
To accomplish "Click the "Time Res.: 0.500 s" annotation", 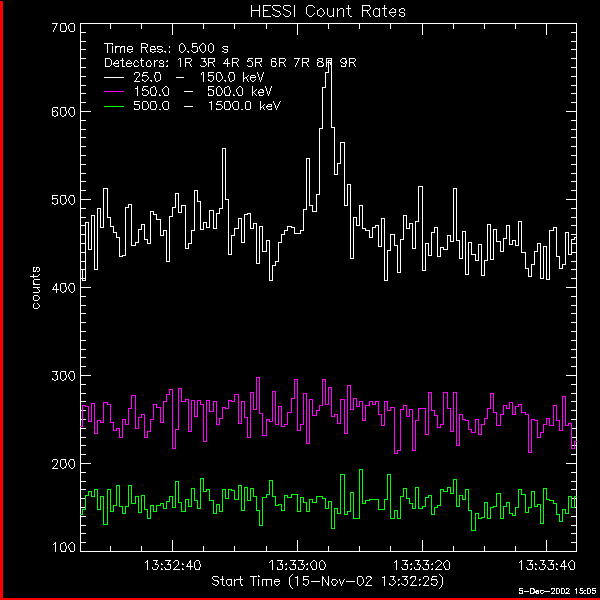I will point(166,48).
